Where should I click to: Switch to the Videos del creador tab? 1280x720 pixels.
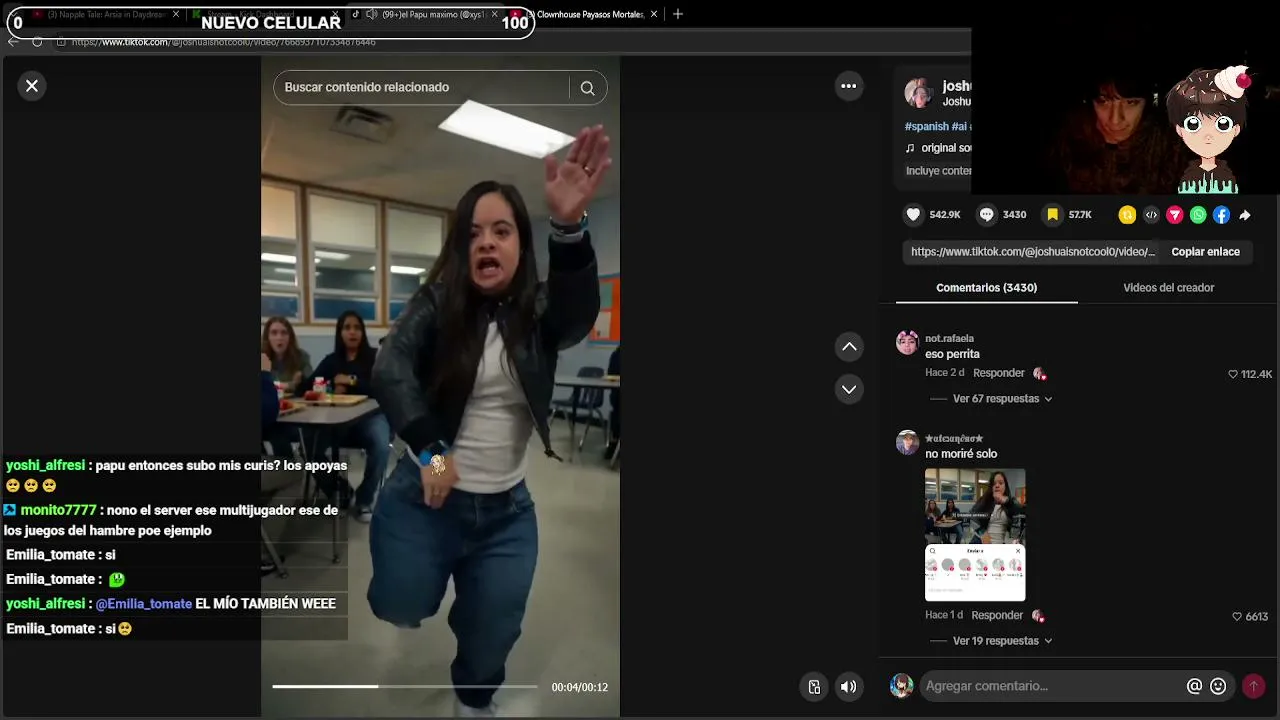tap(1168, 288)
